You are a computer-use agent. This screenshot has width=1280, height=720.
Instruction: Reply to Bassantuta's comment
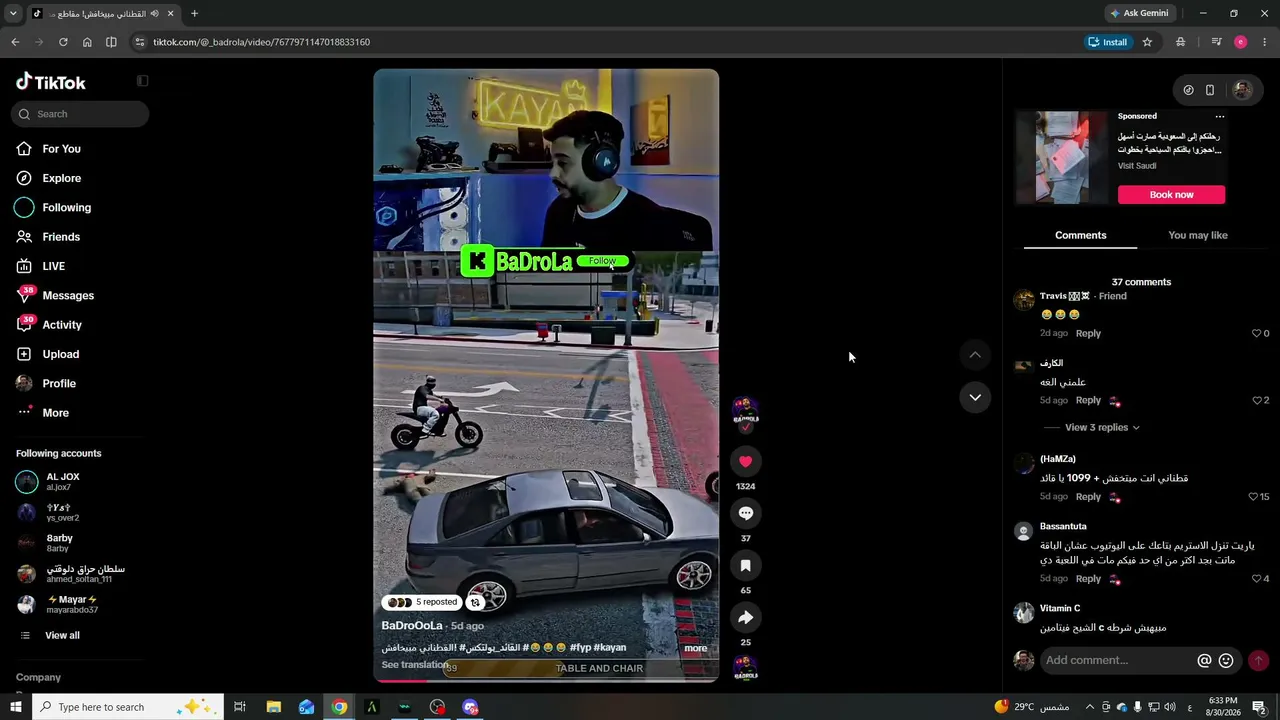click(1088, 579)
